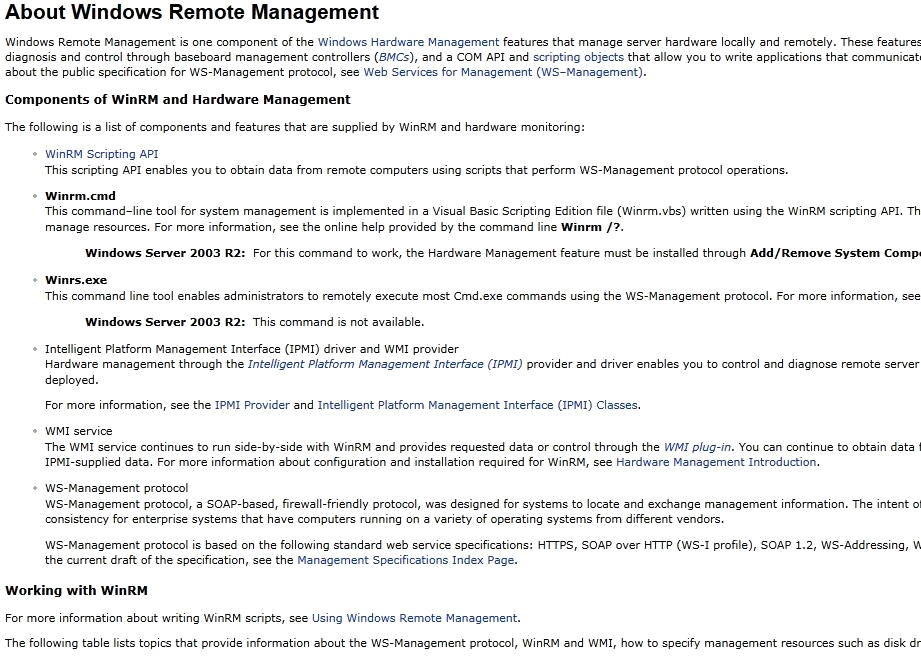Open Web Services for Management (WS-Management) link
The image size is (921, 660).
tap(503, 72)
